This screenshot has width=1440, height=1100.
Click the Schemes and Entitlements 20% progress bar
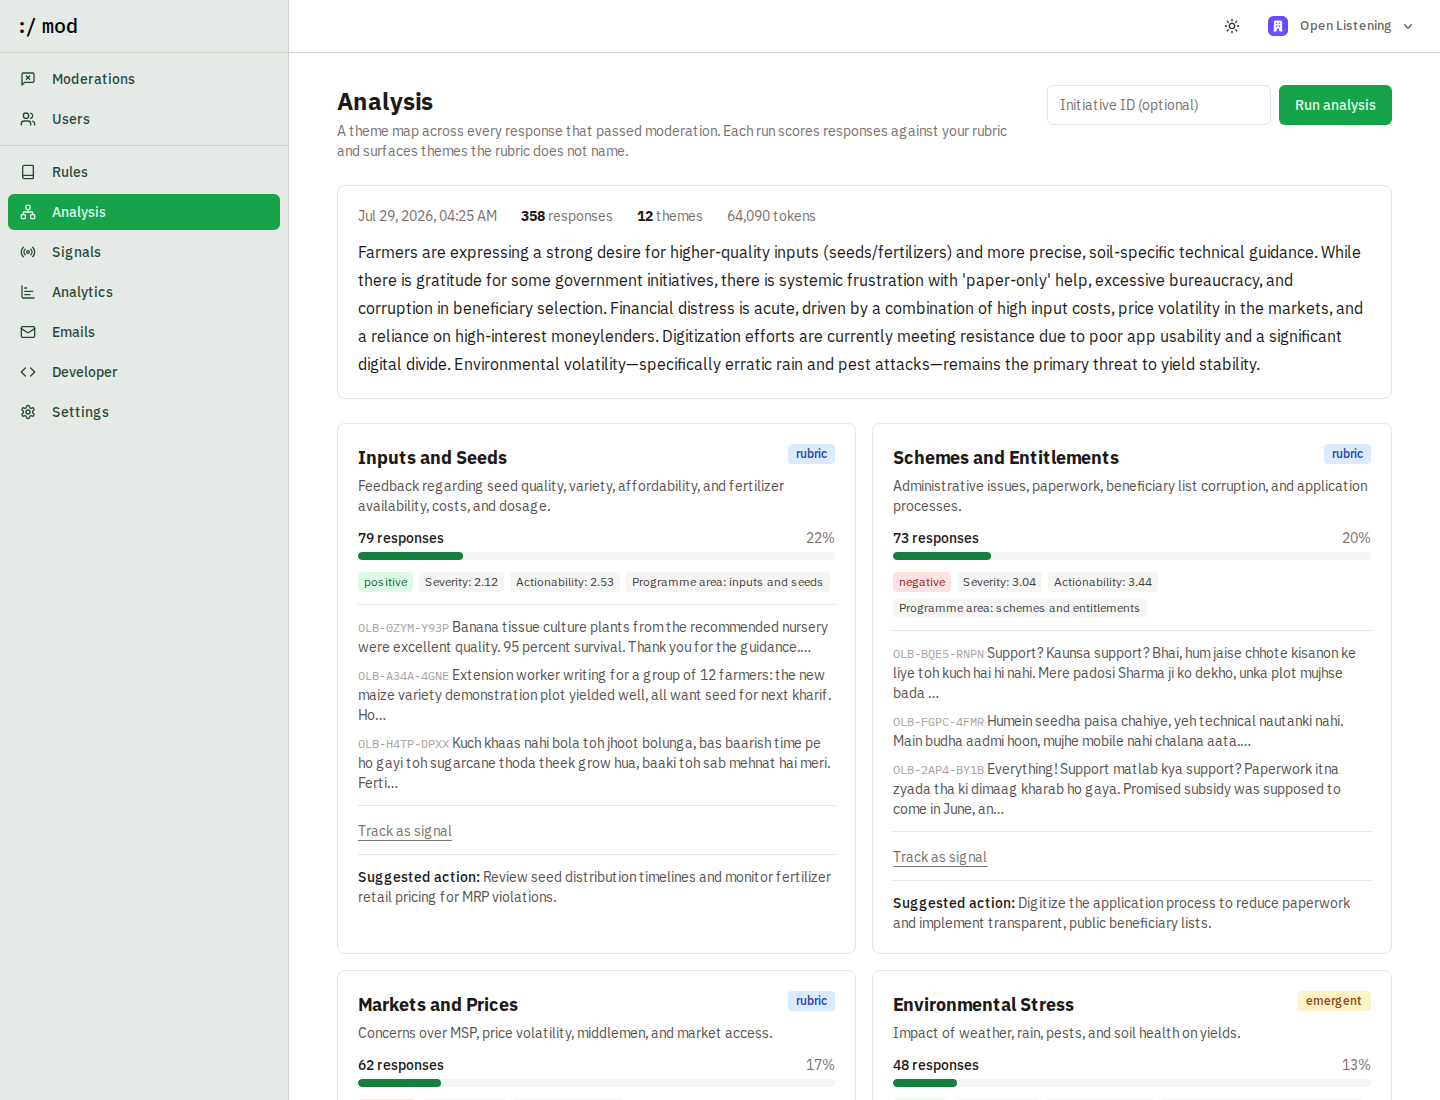tap(1132, 556)
